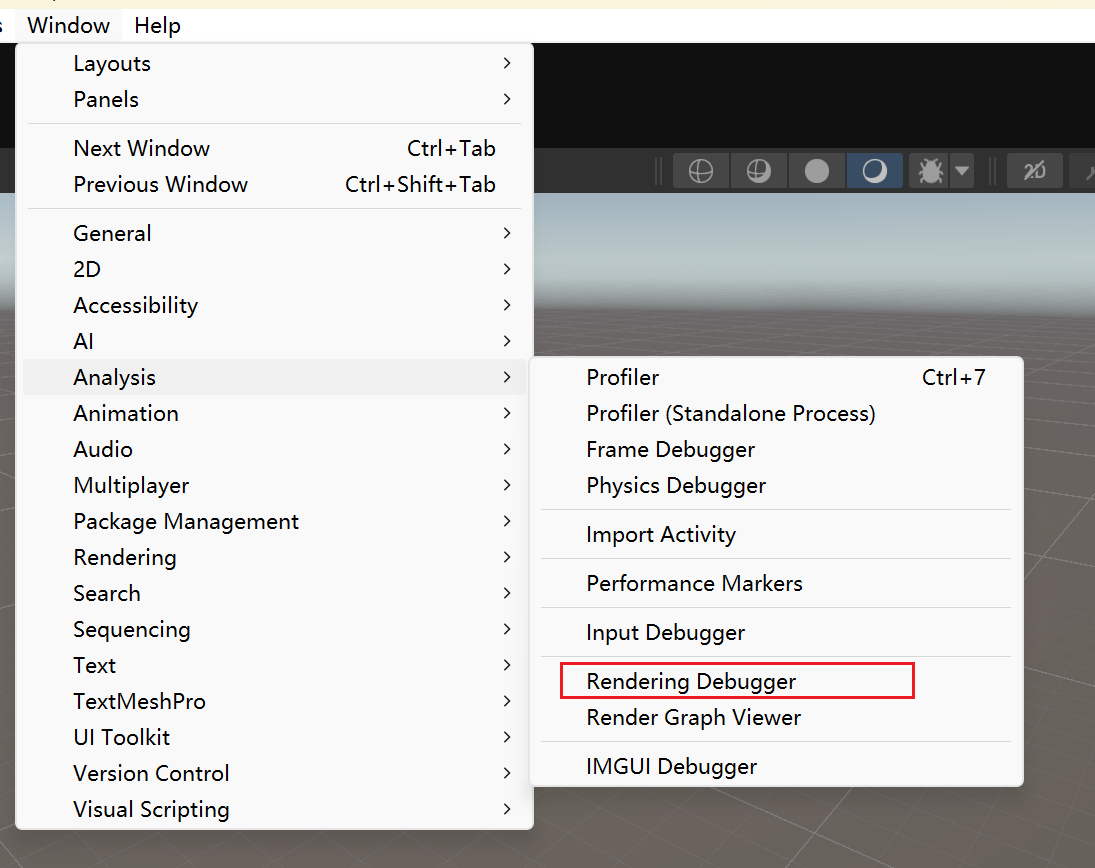The height and width of the screenshot is (868, 1095).
Task: Toggle the 2D scene view button
Action: [x=1034, y=172]
